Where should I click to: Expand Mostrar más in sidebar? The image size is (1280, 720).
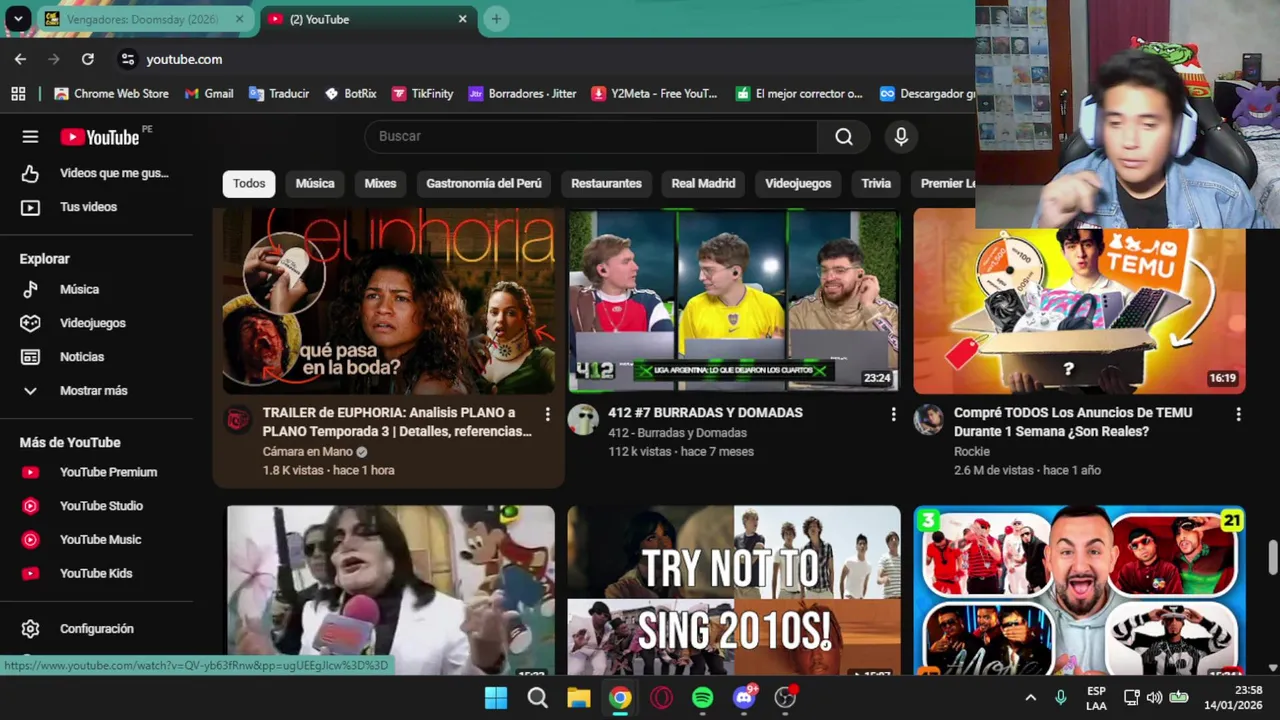pyautogui.click(x=96, y=391)
